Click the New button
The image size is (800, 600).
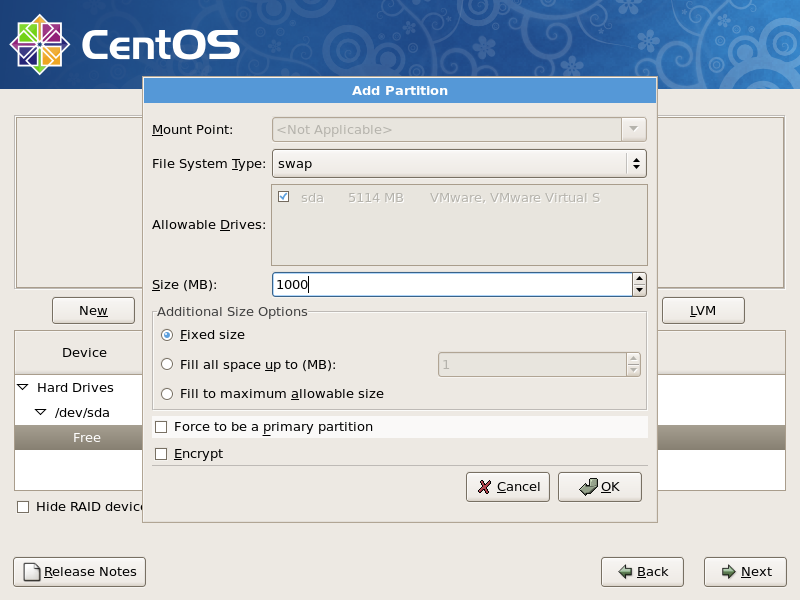pos(93,311)
